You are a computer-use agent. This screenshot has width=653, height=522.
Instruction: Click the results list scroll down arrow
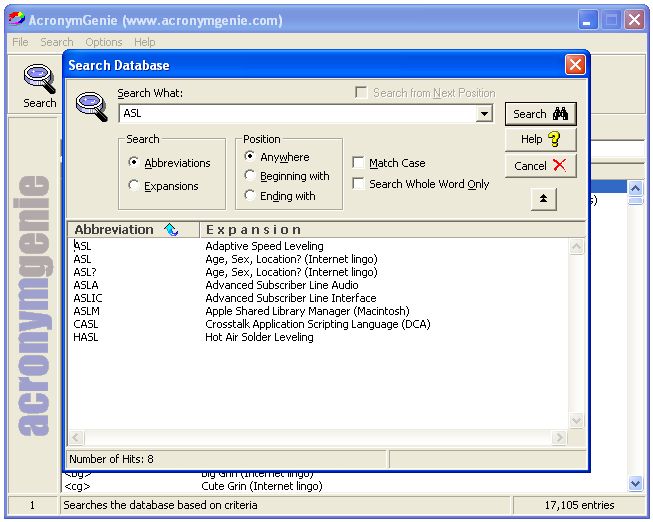[576, 420]
